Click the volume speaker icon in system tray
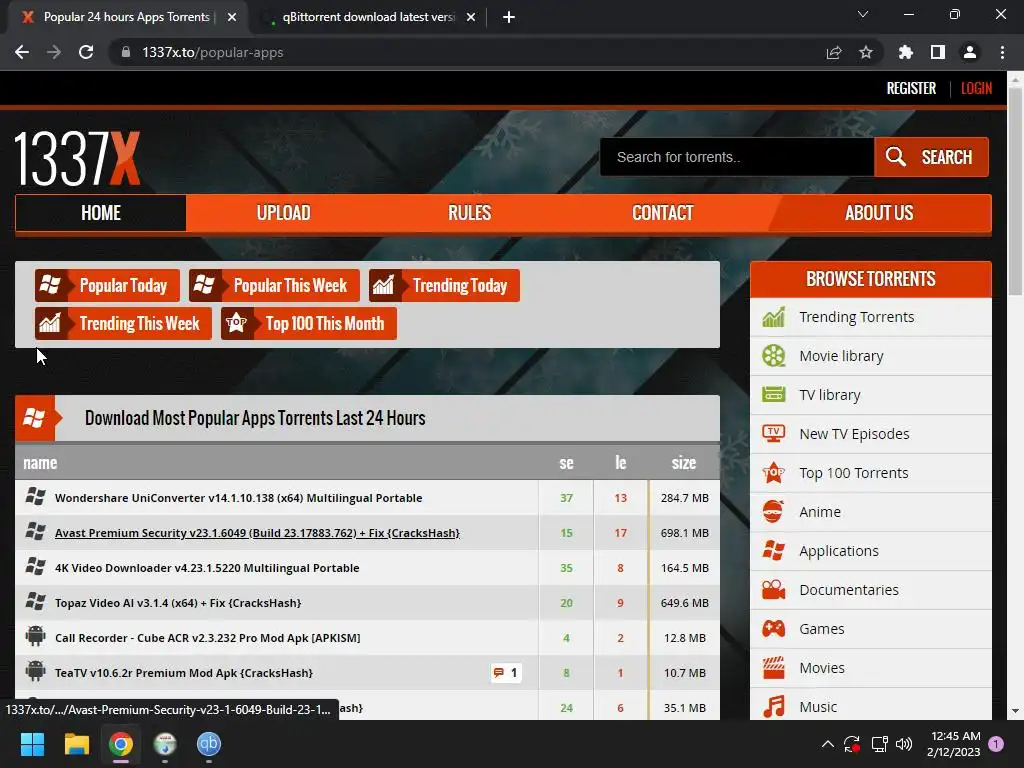1024x768 pixels. pyautogui.click(x=904, y=744)
